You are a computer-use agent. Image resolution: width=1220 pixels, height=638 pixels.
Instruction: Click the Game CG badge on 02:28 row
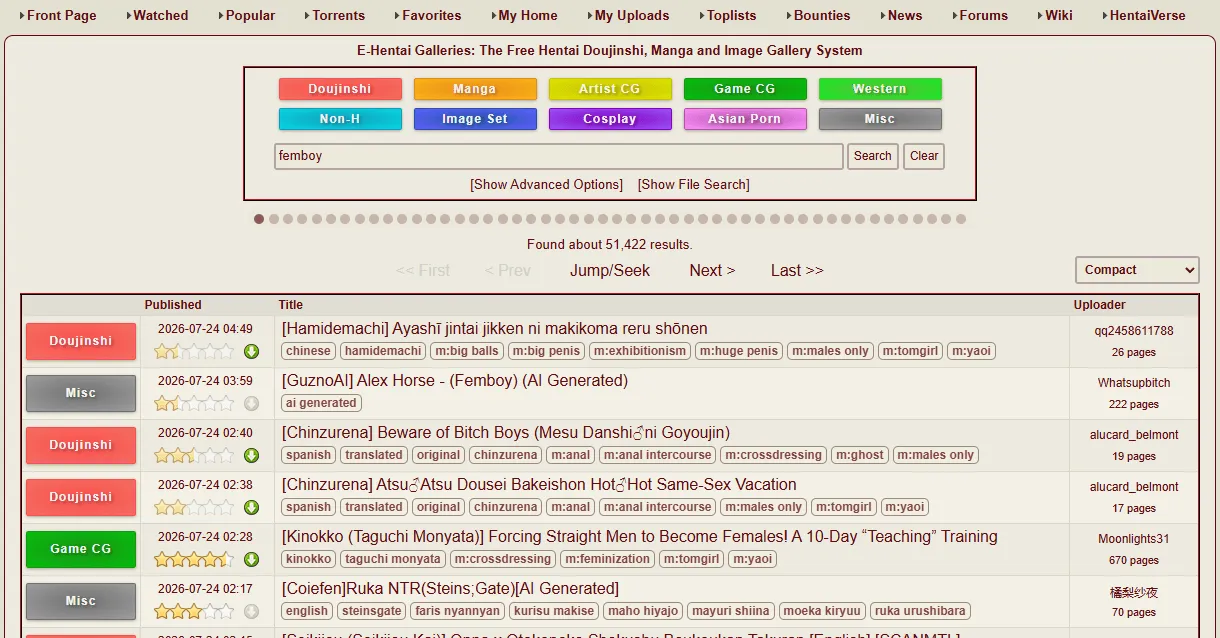(81, 549)
